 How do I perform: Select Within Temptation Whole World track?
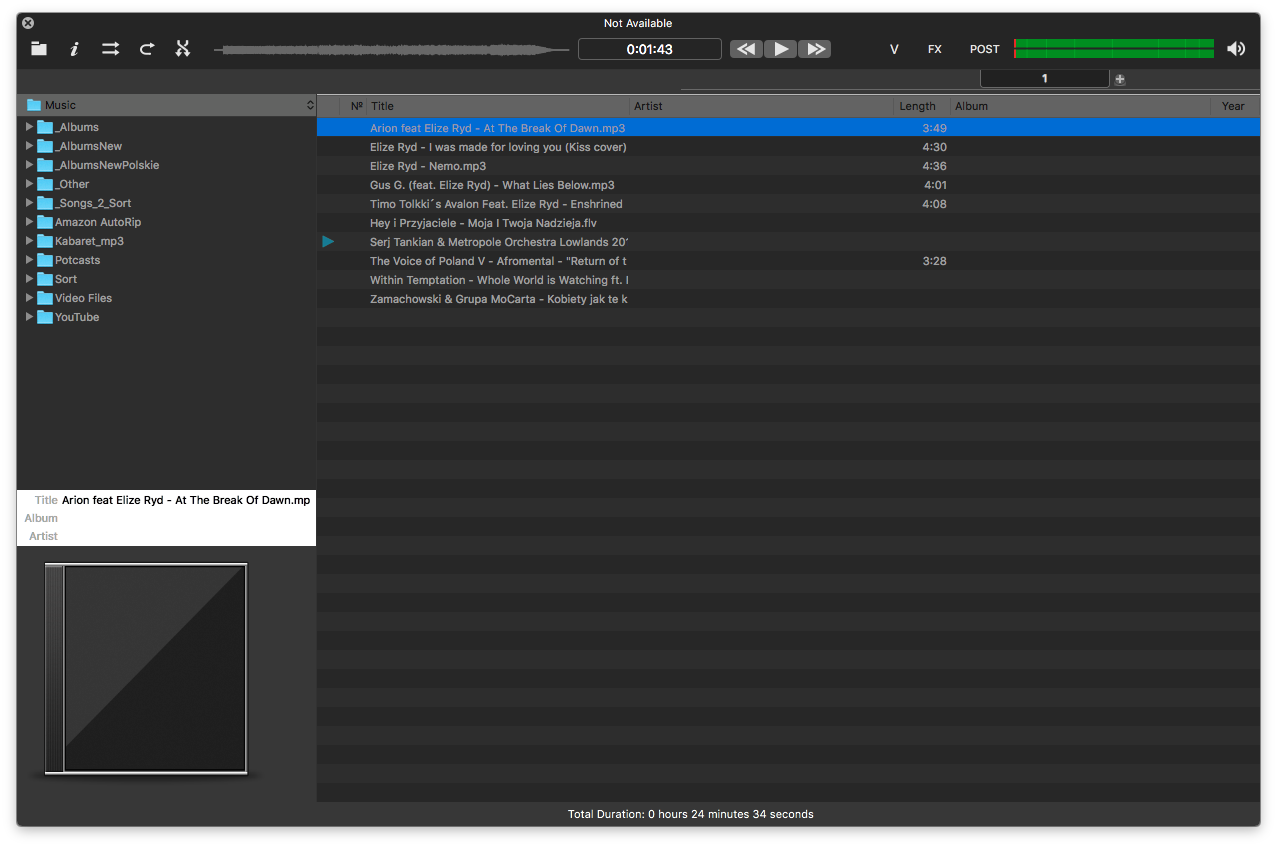788,280
